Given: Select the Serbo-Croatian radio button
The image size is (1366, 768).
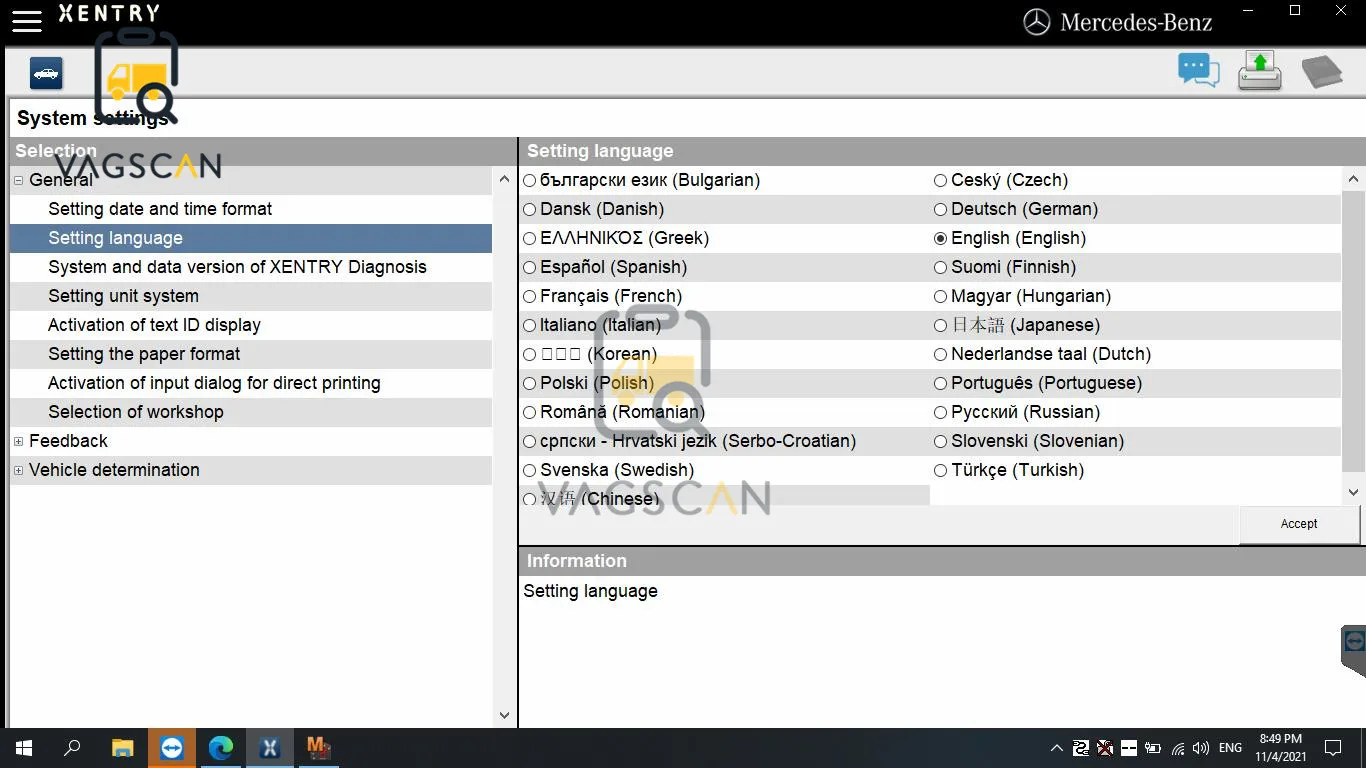Looking at the screenshot, I should [530, 442].
